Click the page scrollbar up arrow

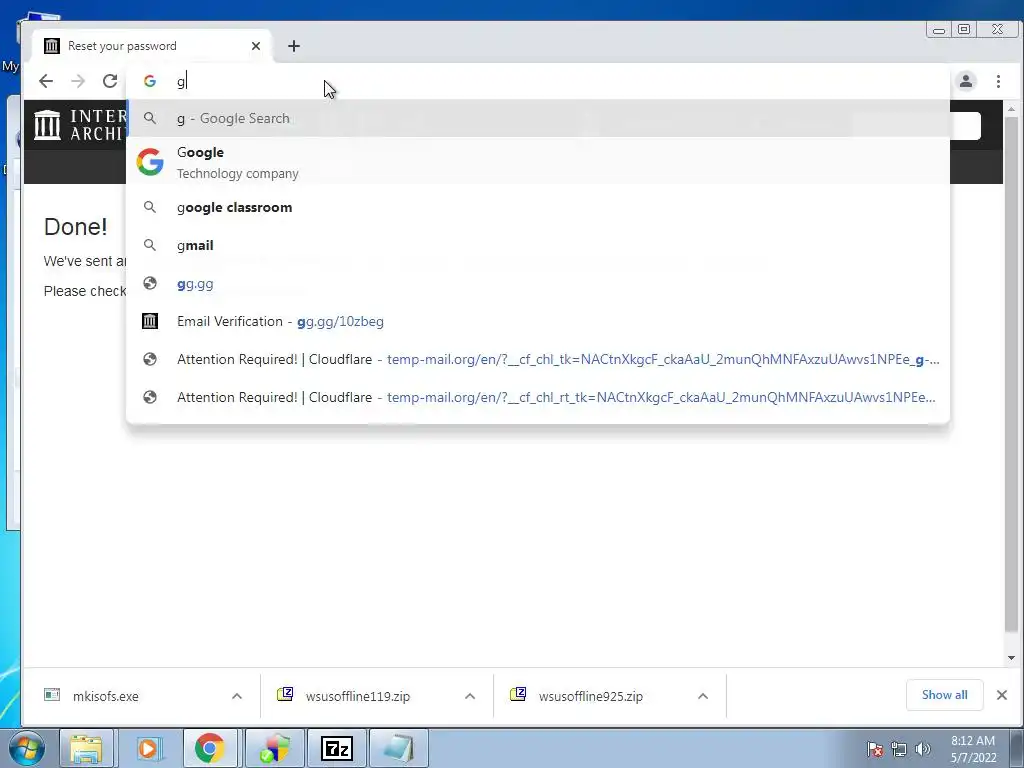coord(1012,108)
